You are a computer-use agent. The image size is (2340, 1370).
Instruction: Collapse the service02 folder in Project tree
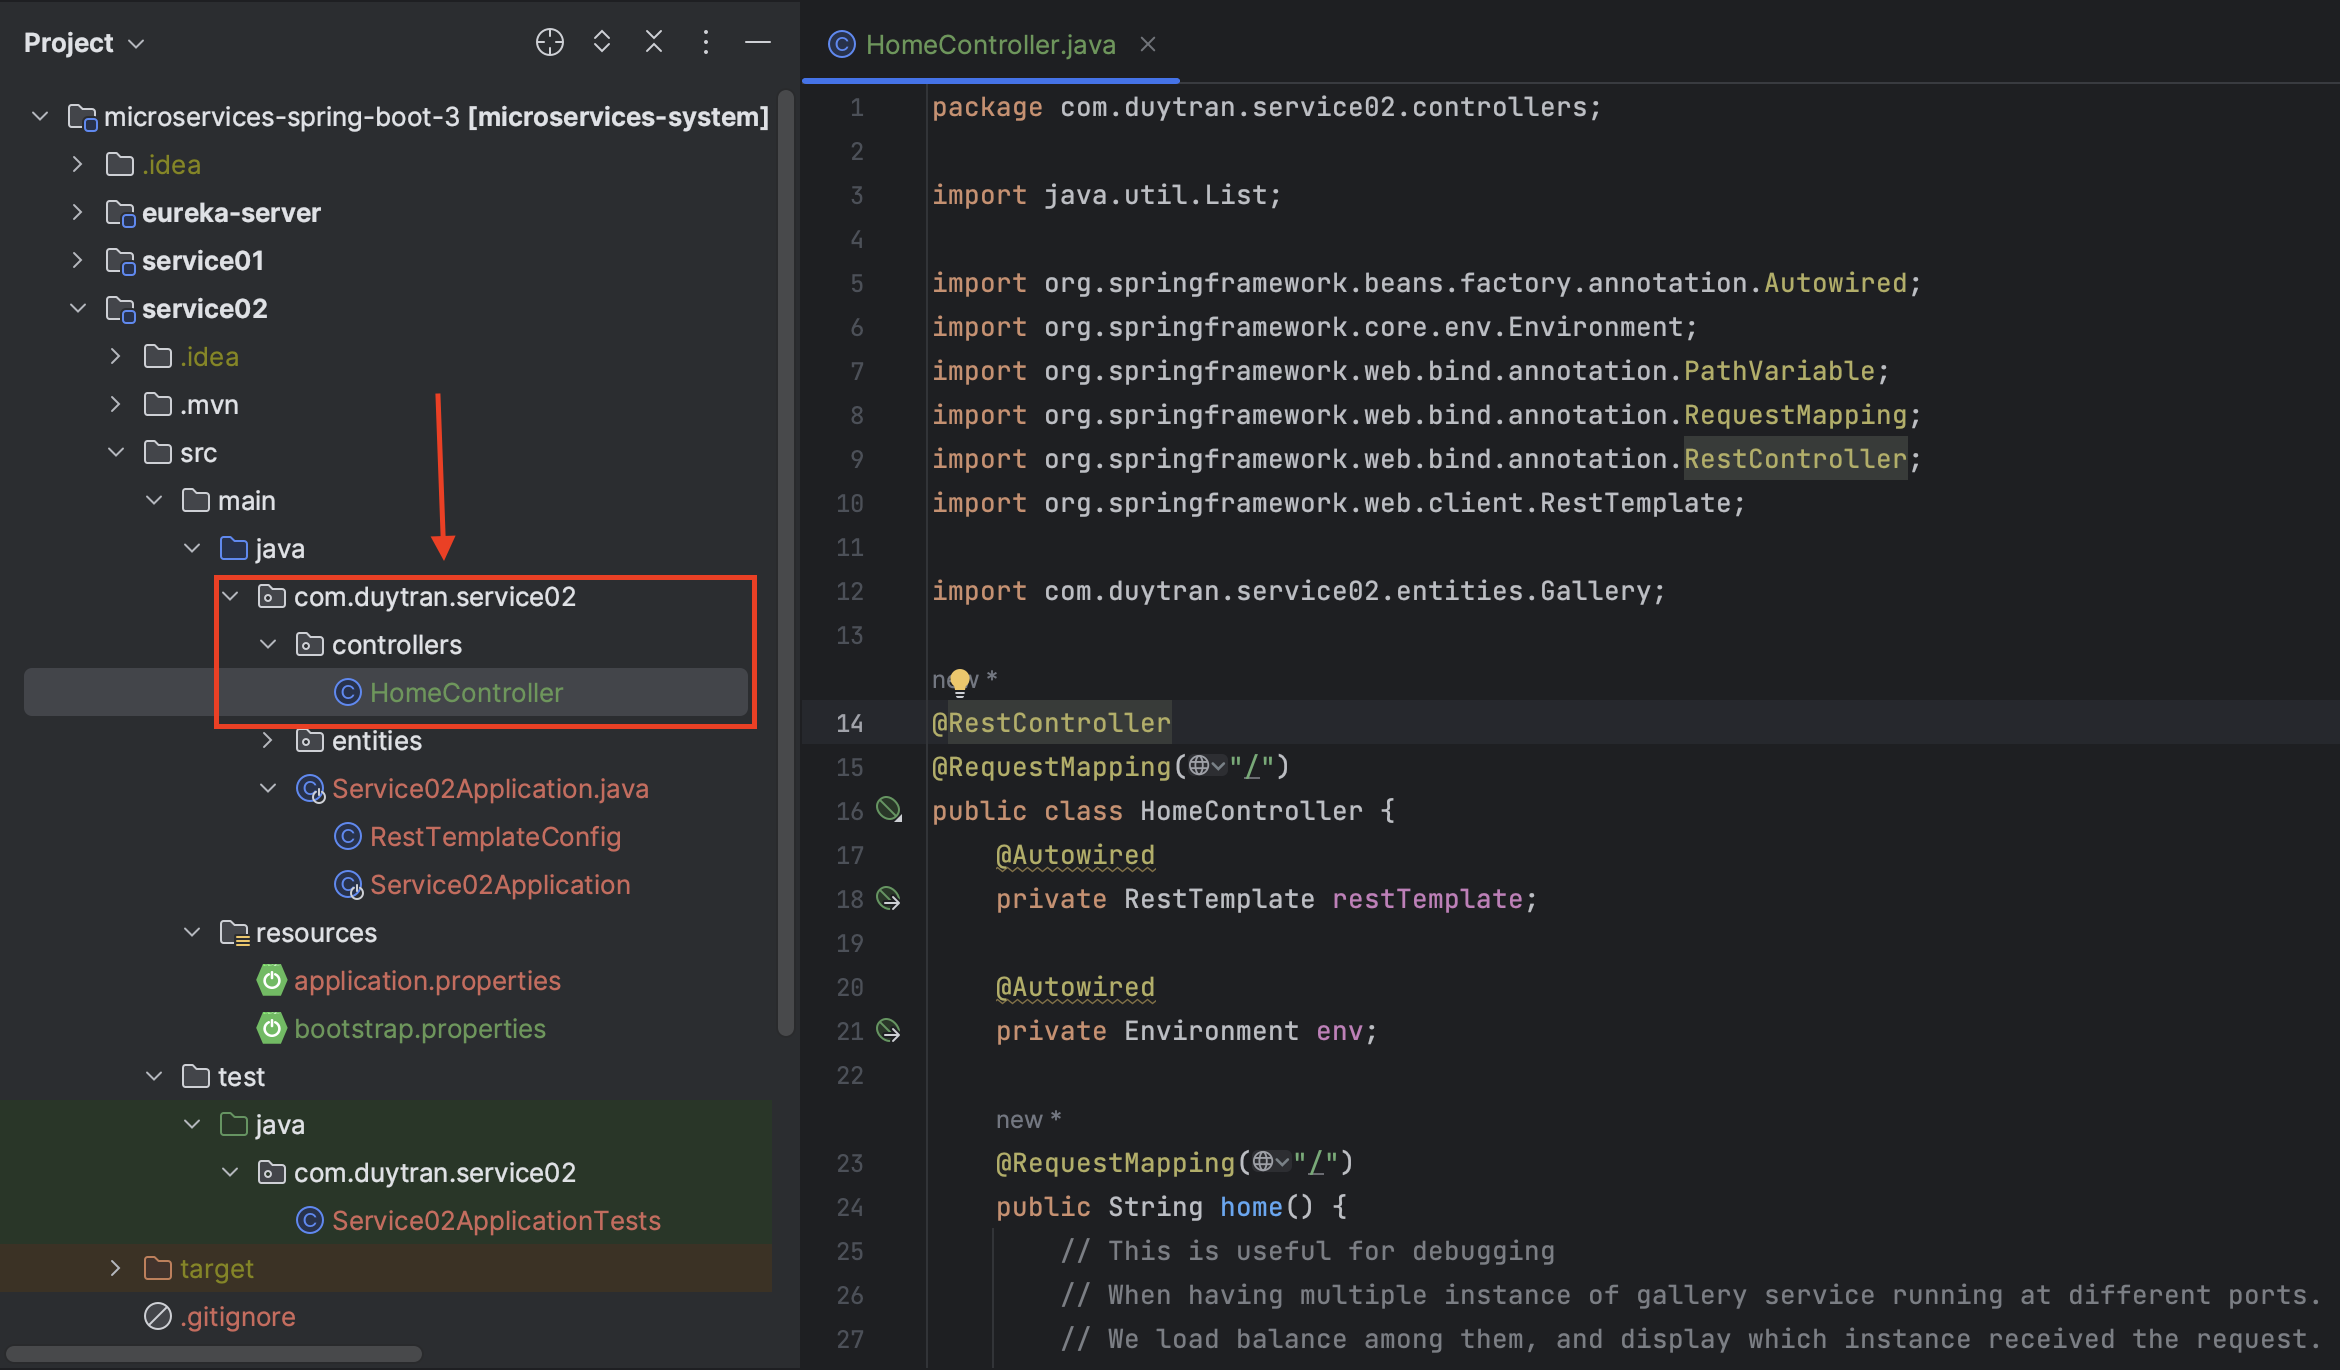pyautogui.click(x=79, y=308)
